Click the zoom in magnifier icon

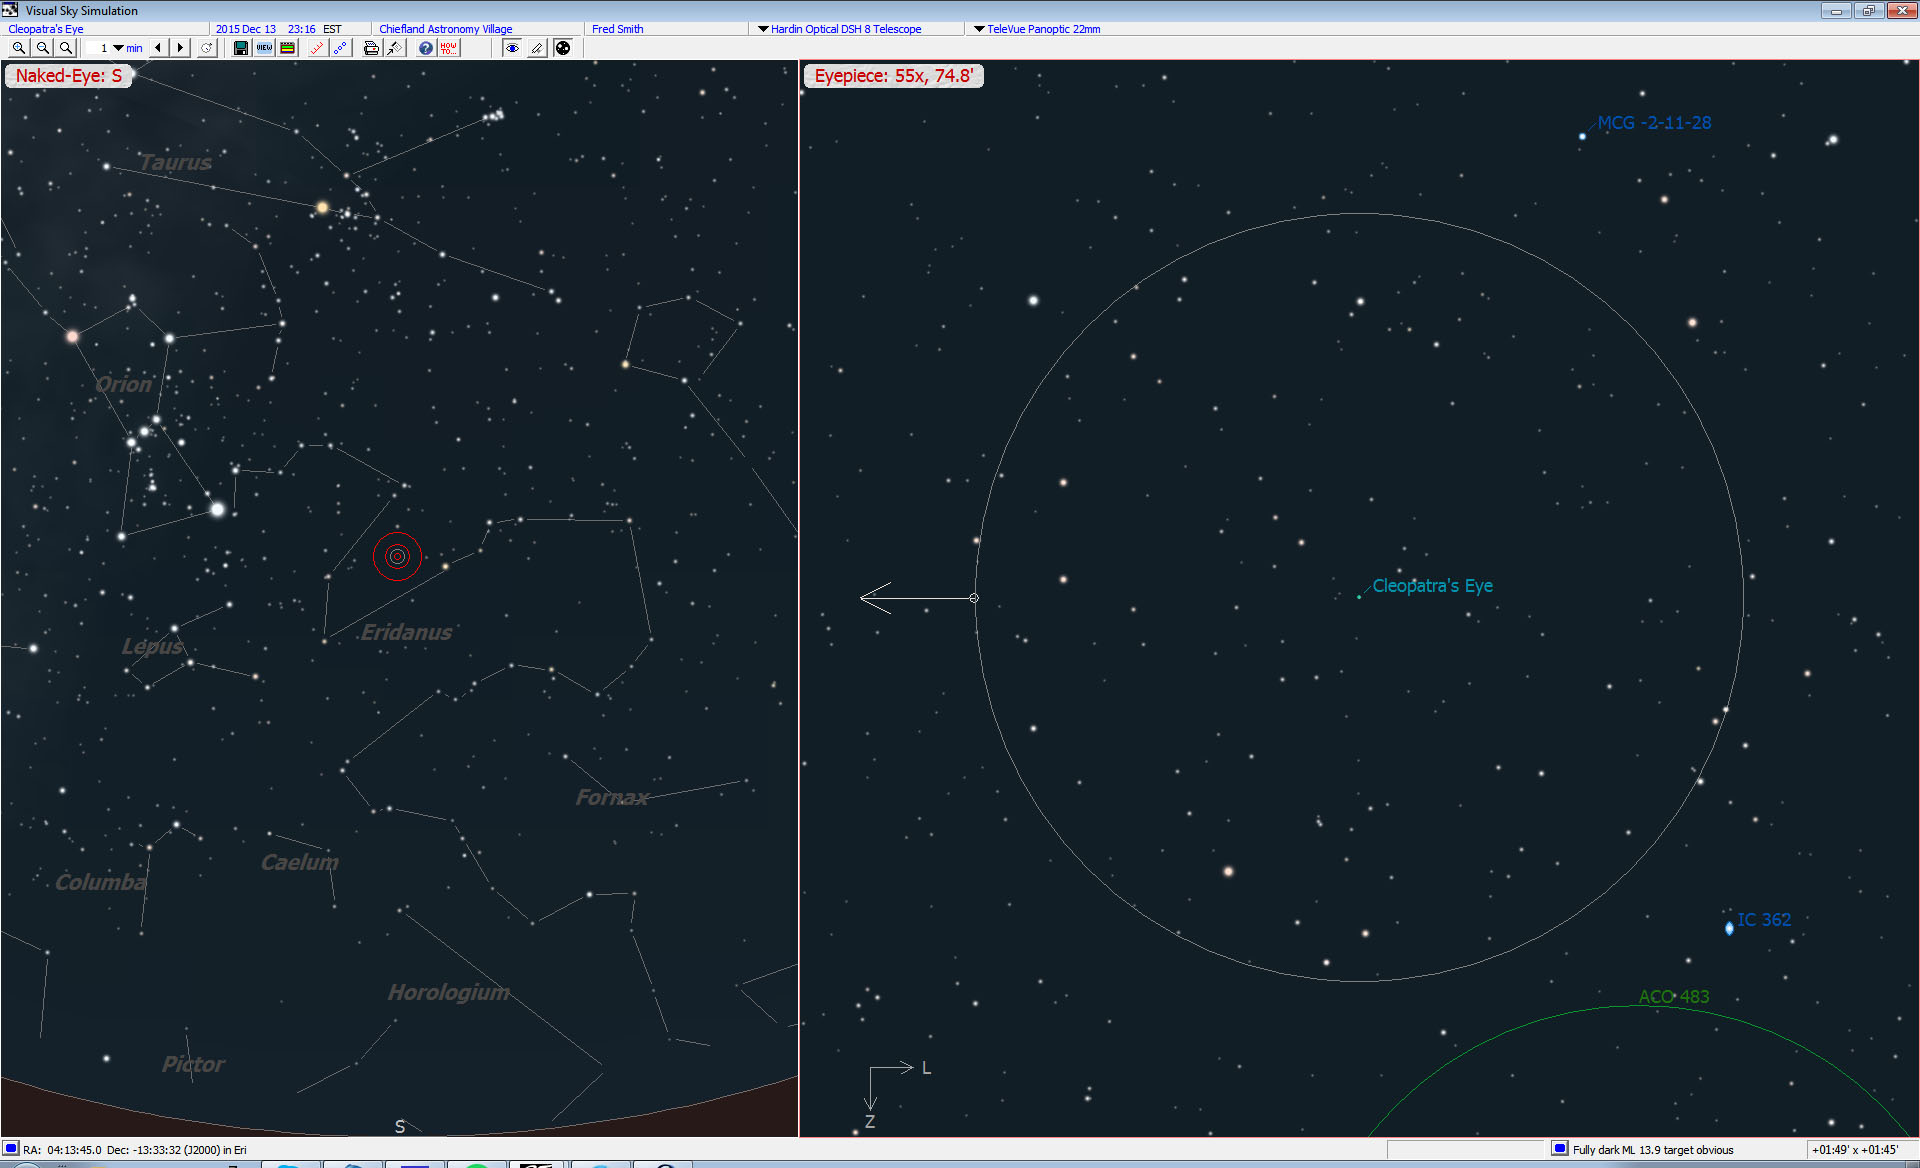pyautogui.click(x=18, y=48)
